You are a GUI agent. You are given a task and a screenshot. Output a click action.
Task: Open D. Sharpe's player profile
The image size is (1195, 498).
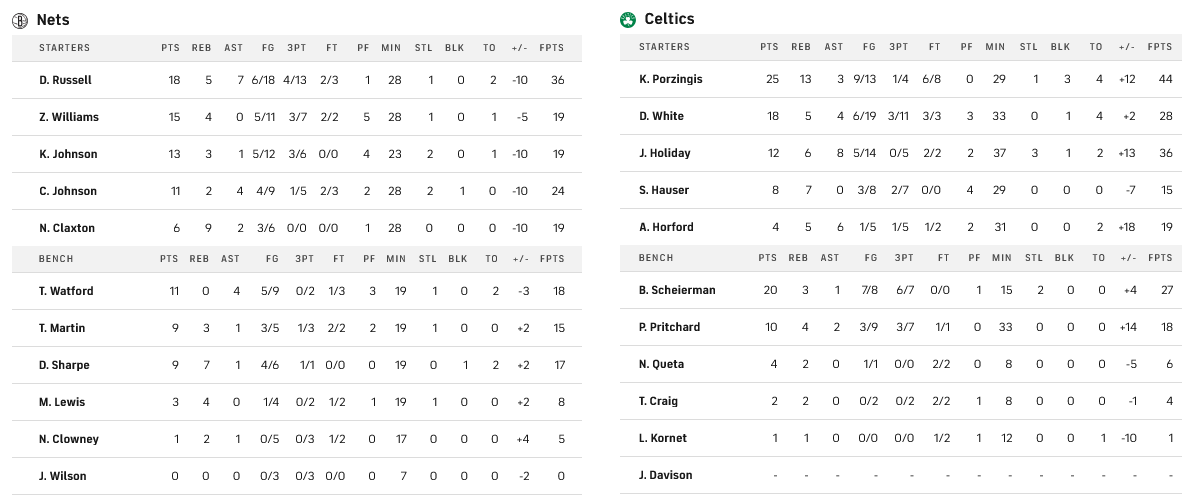click(x=64, y=365)
